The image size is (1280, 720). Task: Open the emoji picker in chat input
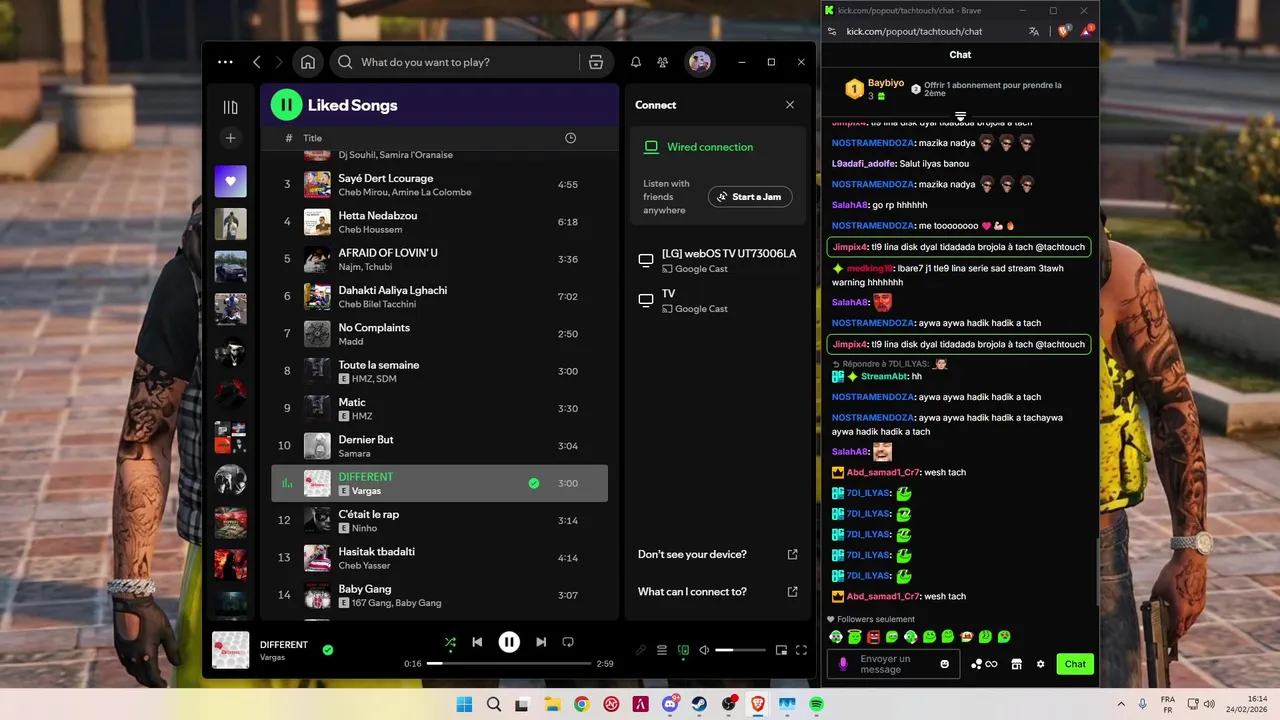(945, 664)
